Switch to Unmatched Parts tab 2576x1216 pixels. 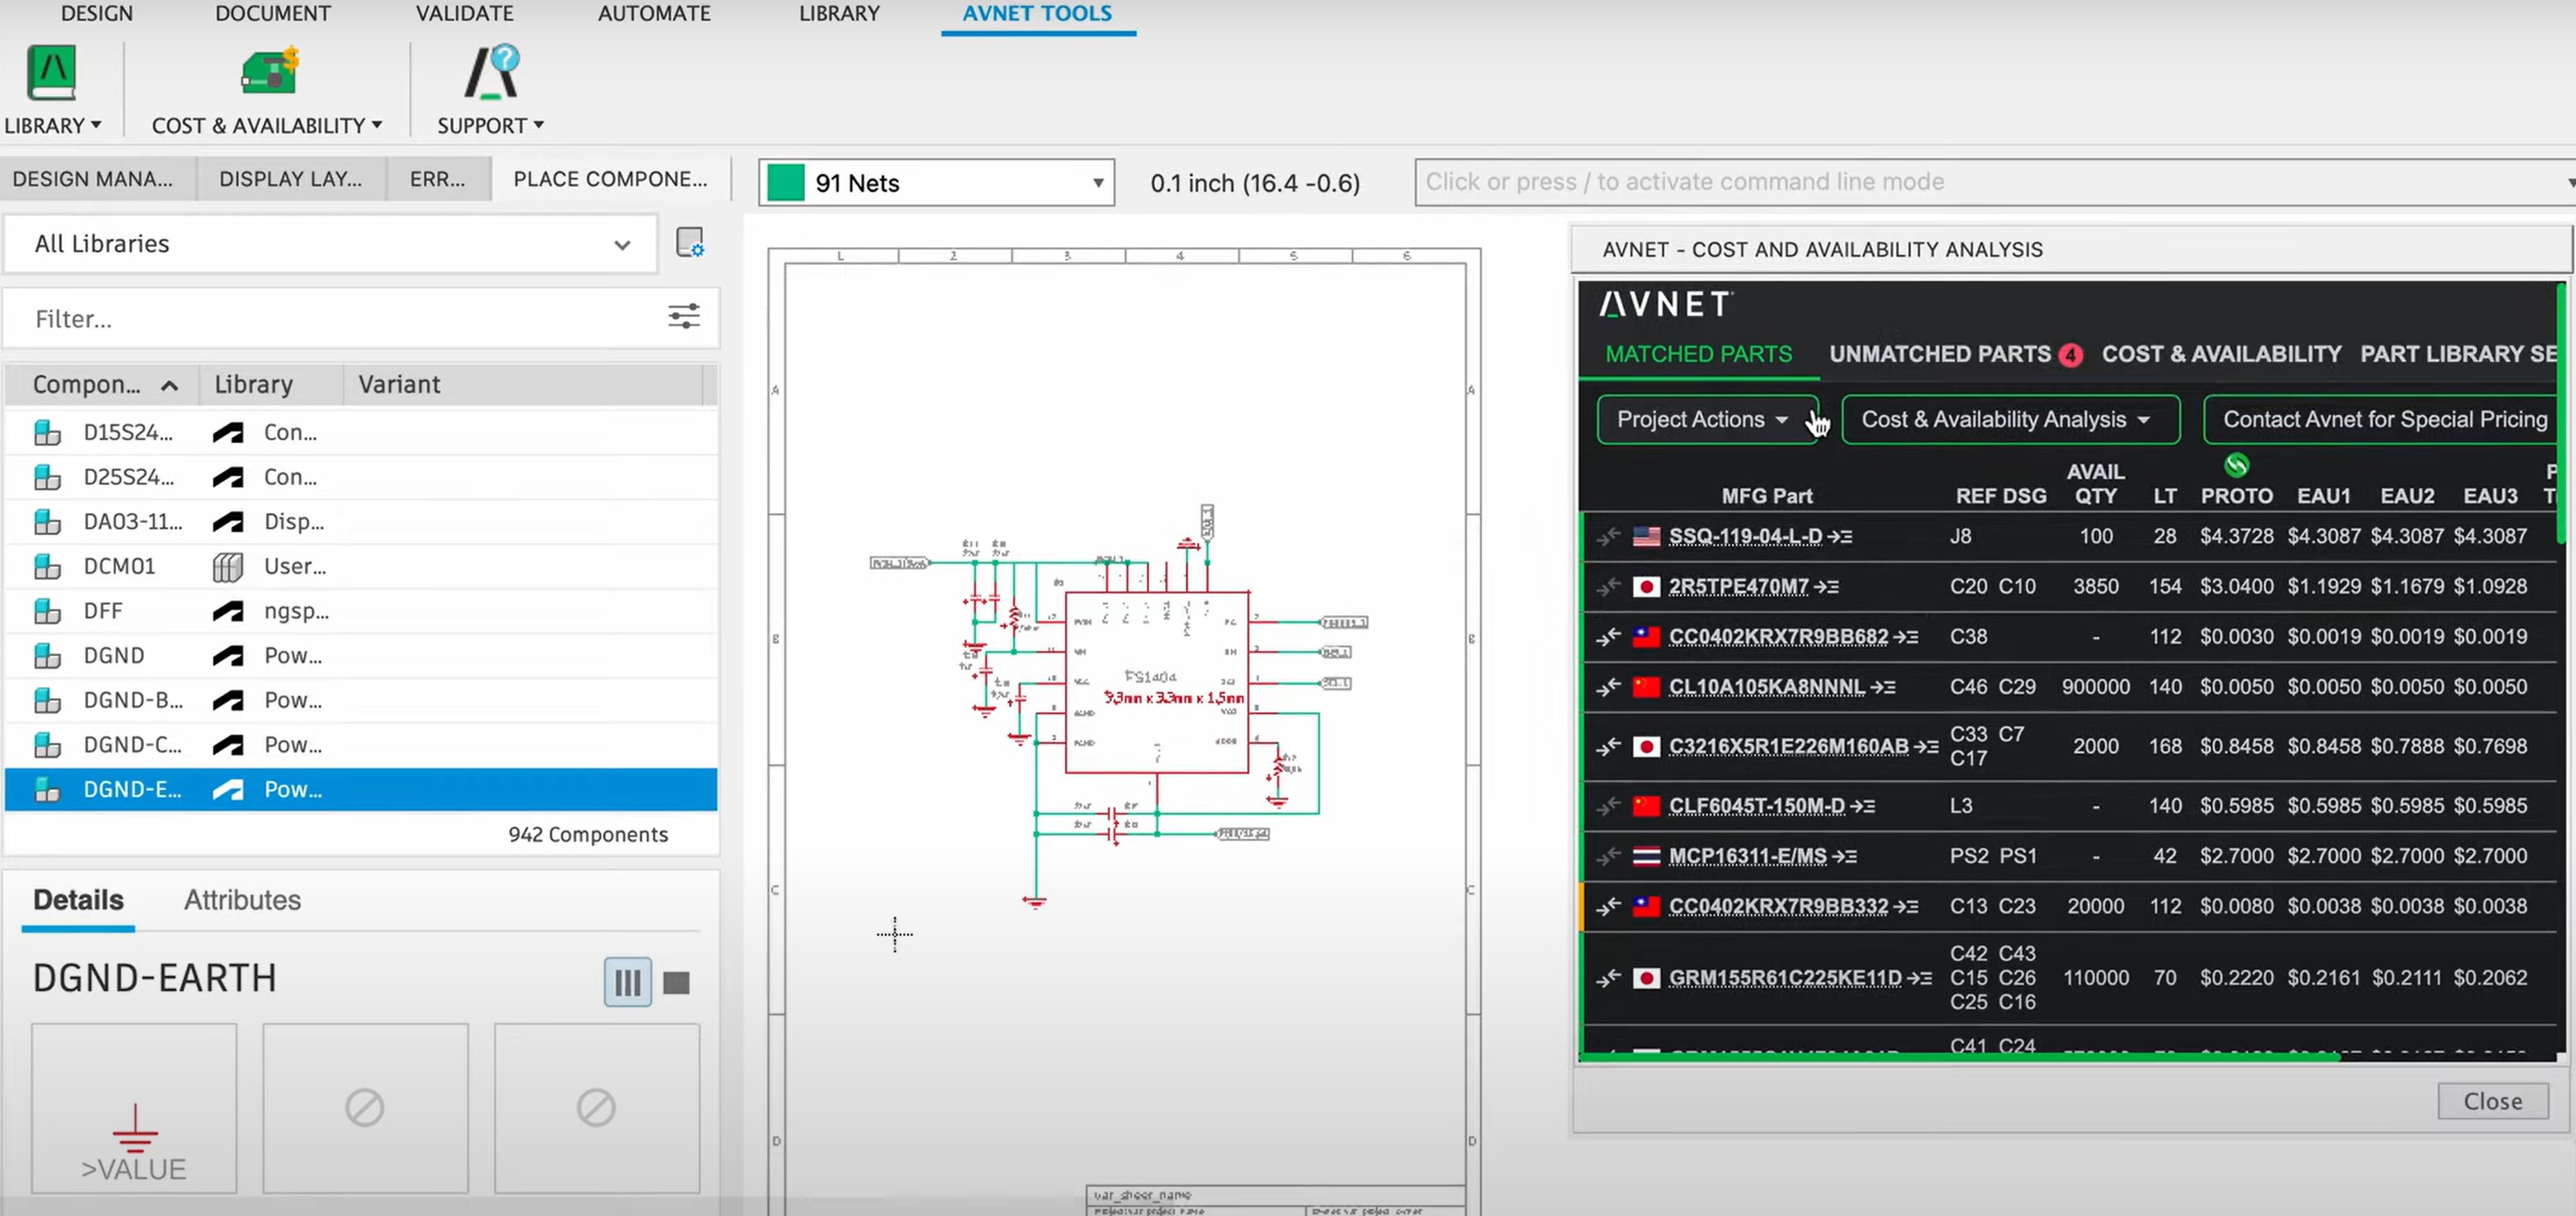(x=1939, y=354)
